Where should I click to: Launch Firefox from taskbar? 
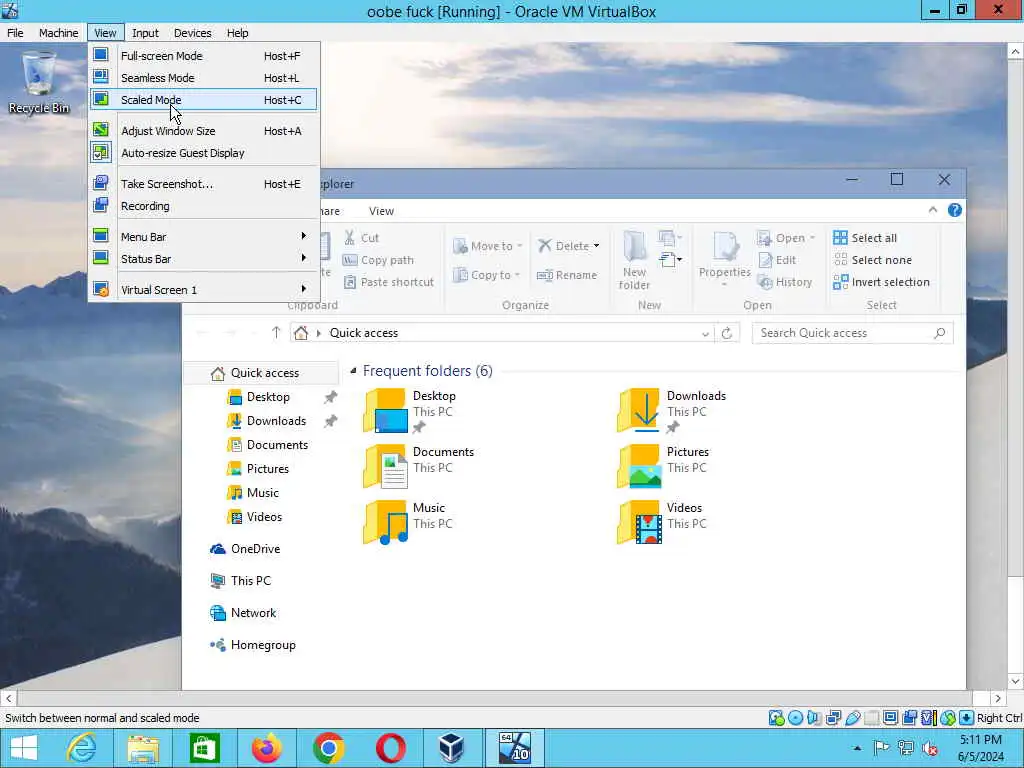pos(266,748)
